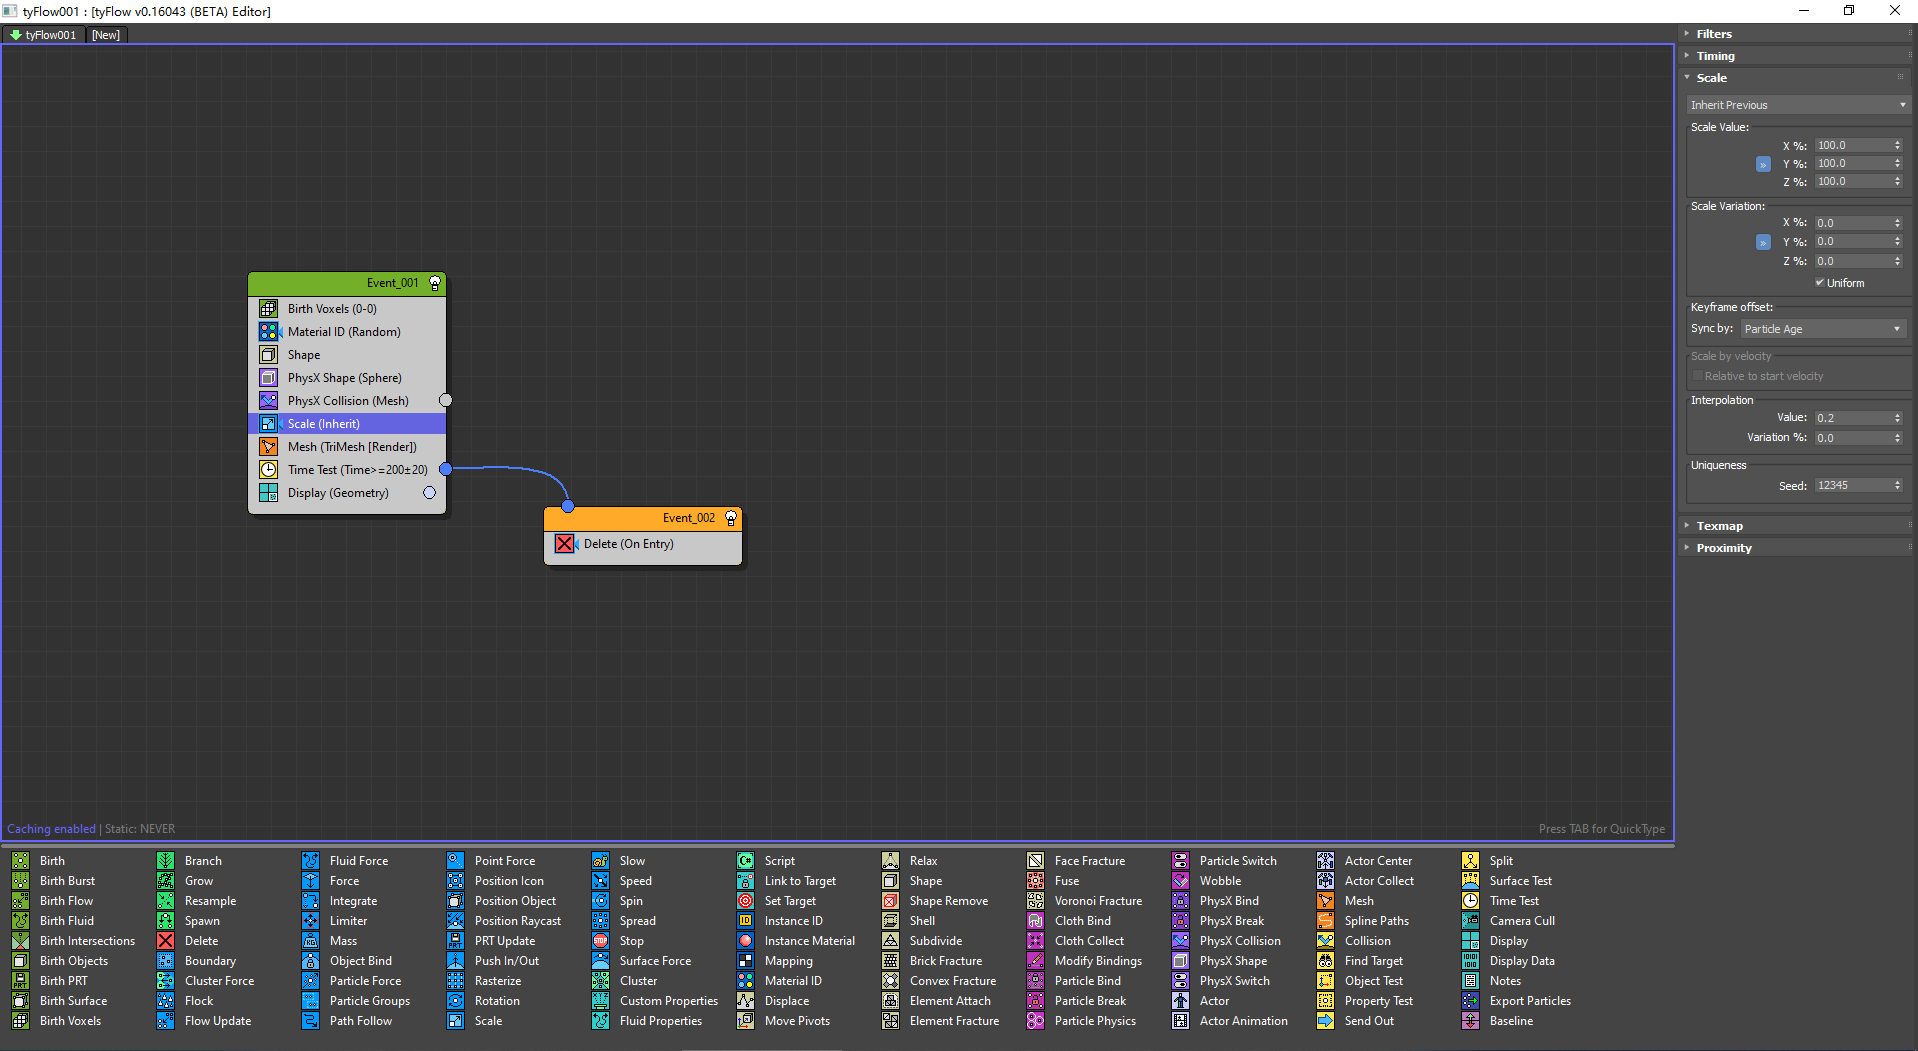Click the Script operator icon
The width and height of the screenshot is (1918, 1051).
[745, 861]
